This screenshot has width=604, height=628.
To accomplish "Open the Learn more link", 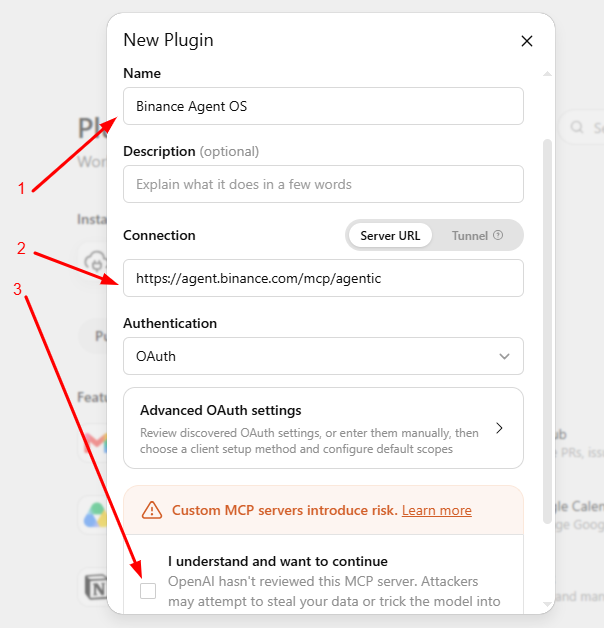I will pyautogui.click(x=437, y=510).
